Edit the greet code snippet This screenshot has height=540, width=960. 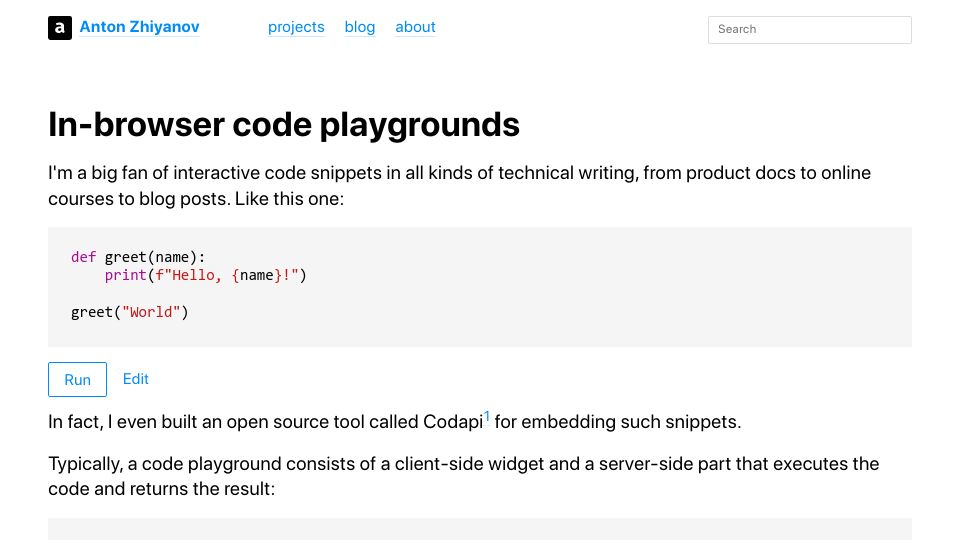click(x=135, y=379)
